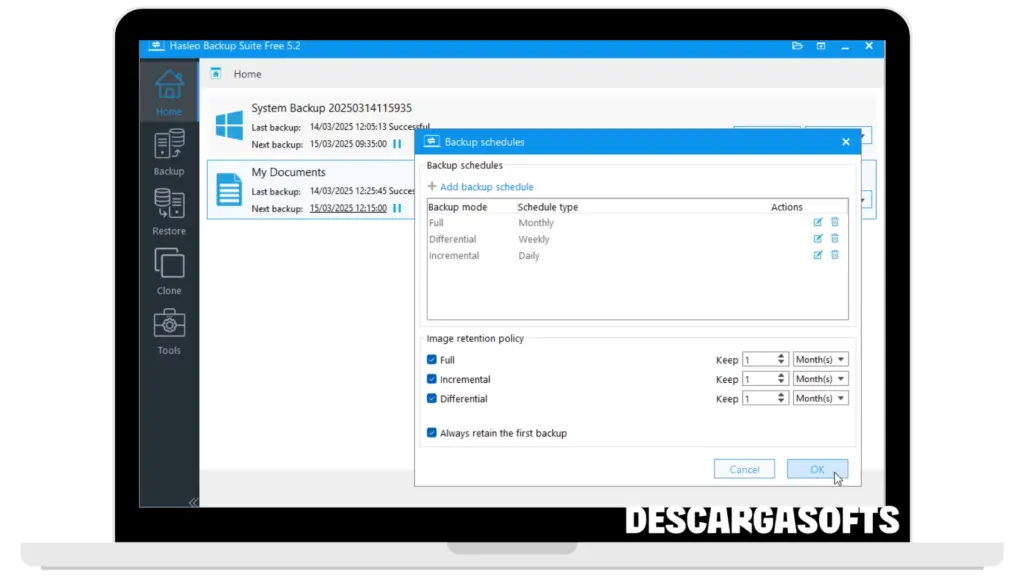This screenshot has width=1024, height=576.
Task: Expand Month(s) dropdown for Incremental retention
Action: point(820,379)
